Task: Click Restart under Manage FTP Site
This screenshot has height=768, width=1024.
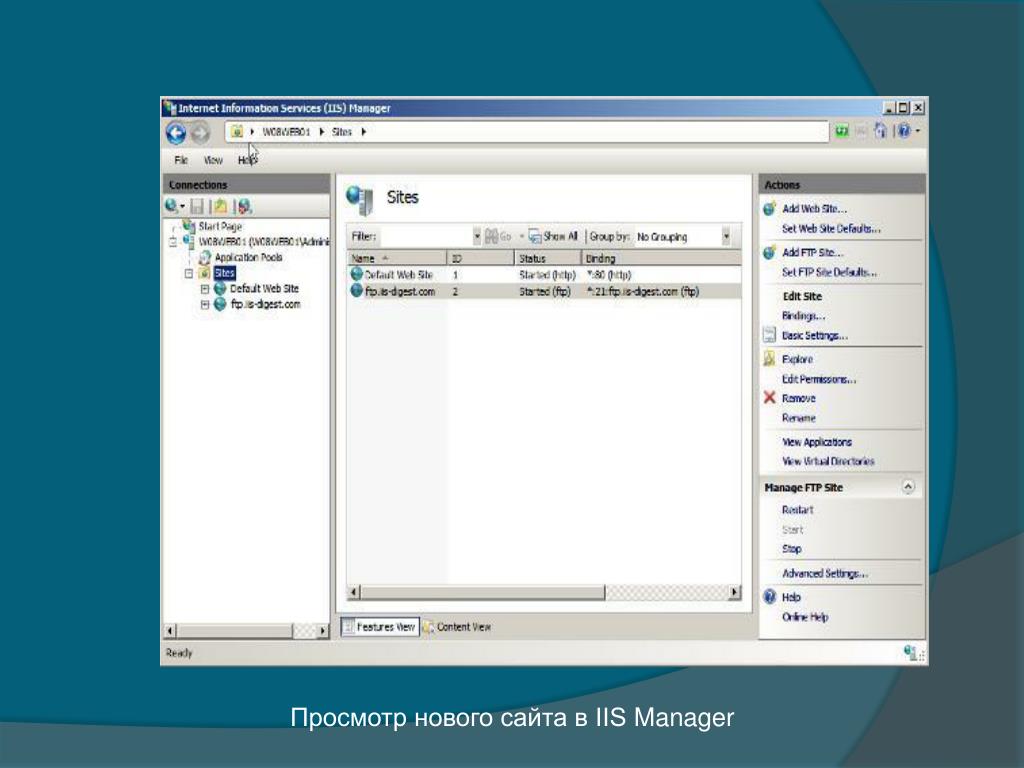Action: (797, 510)
